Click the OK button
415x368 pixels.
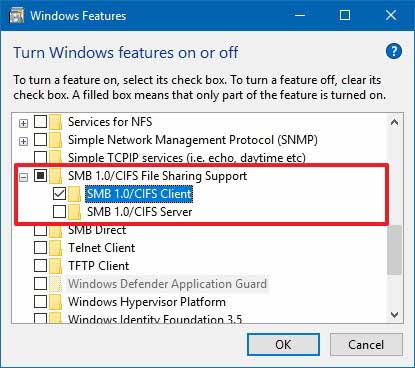283,344
